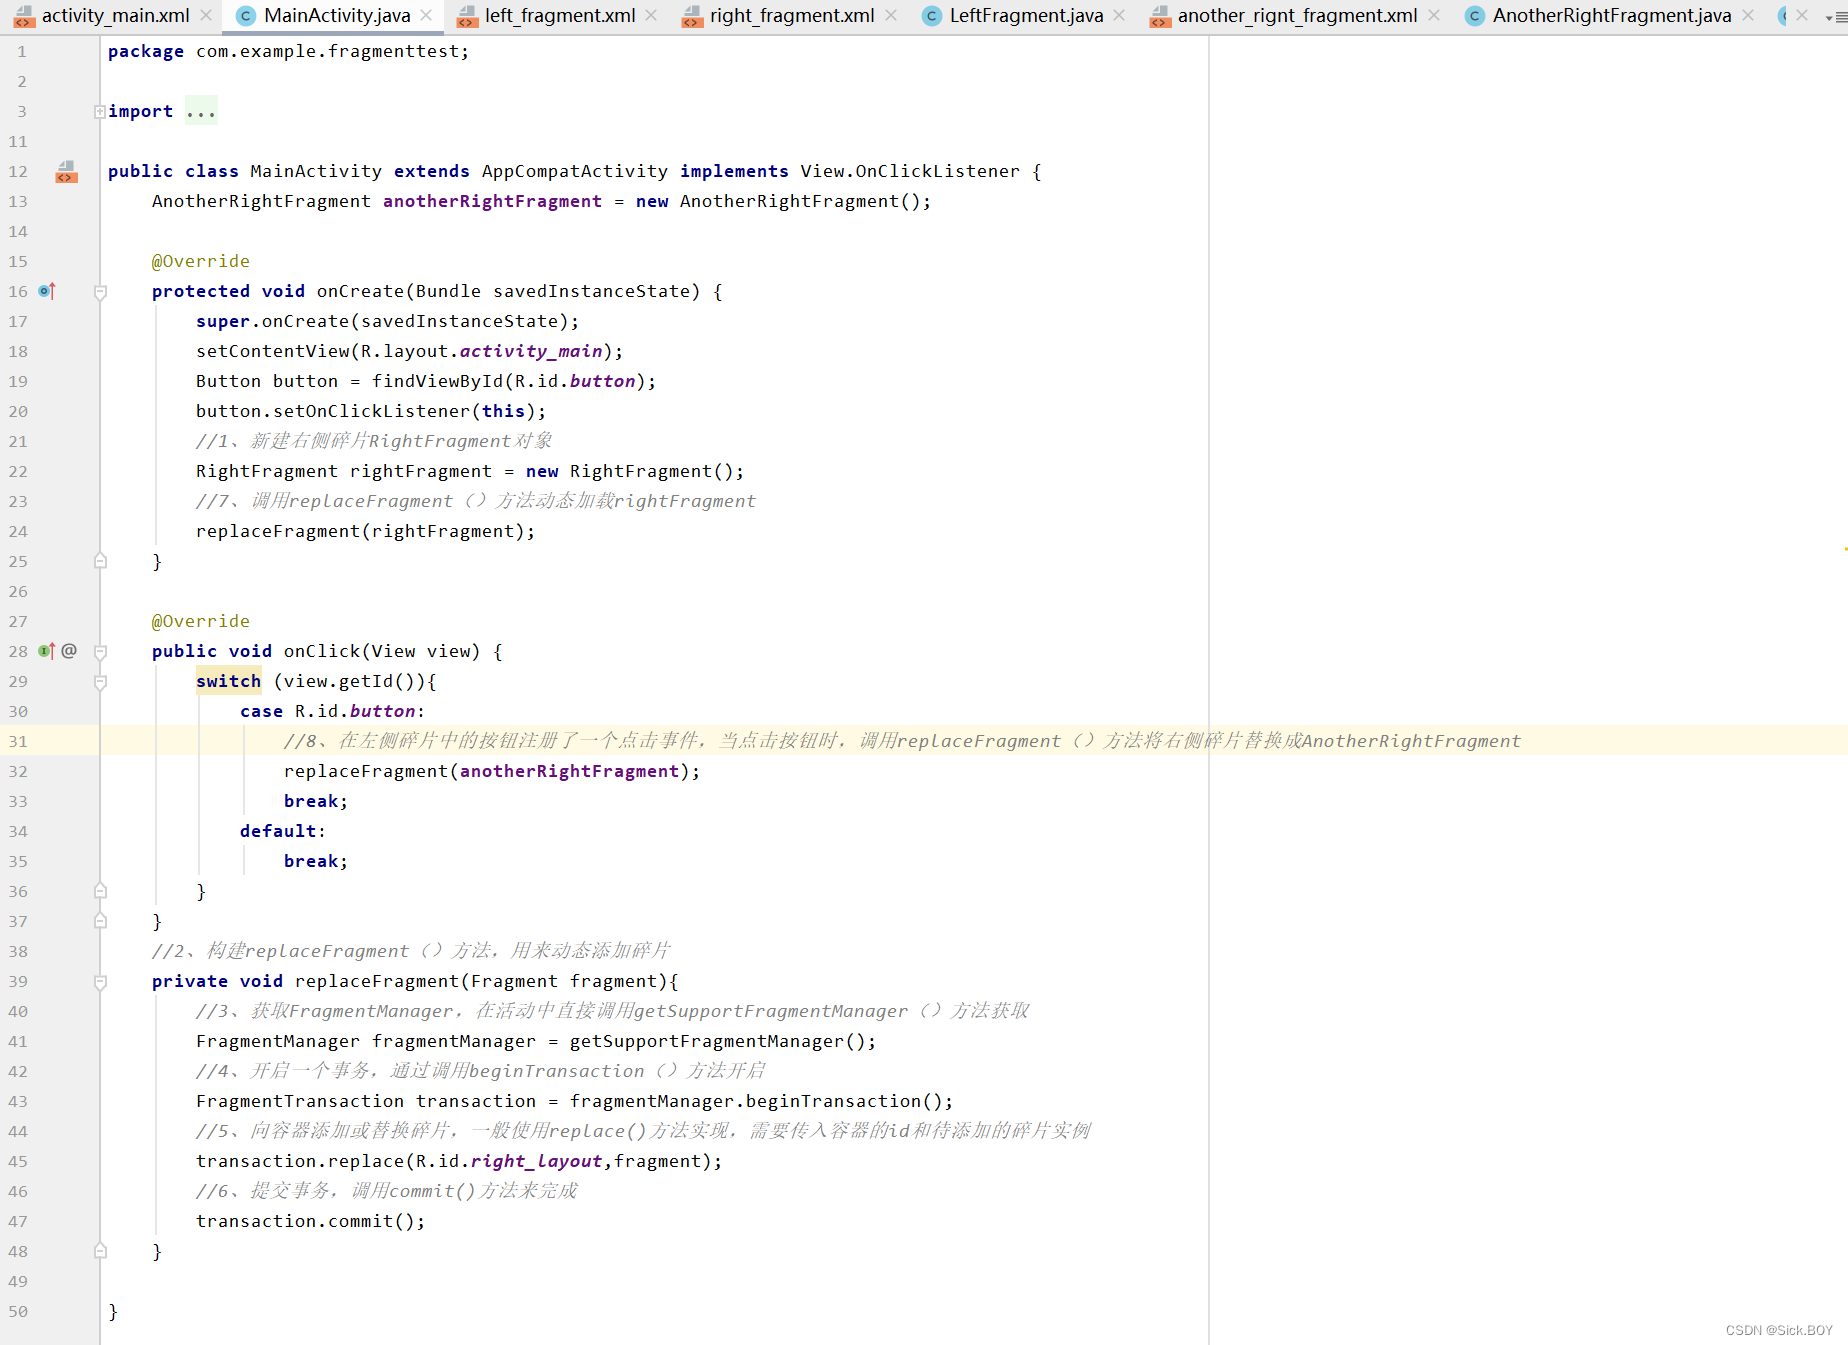This screenshot has width=1848, height=1345.
Task: Click the word package on line 1
Action: pos(146,51)
